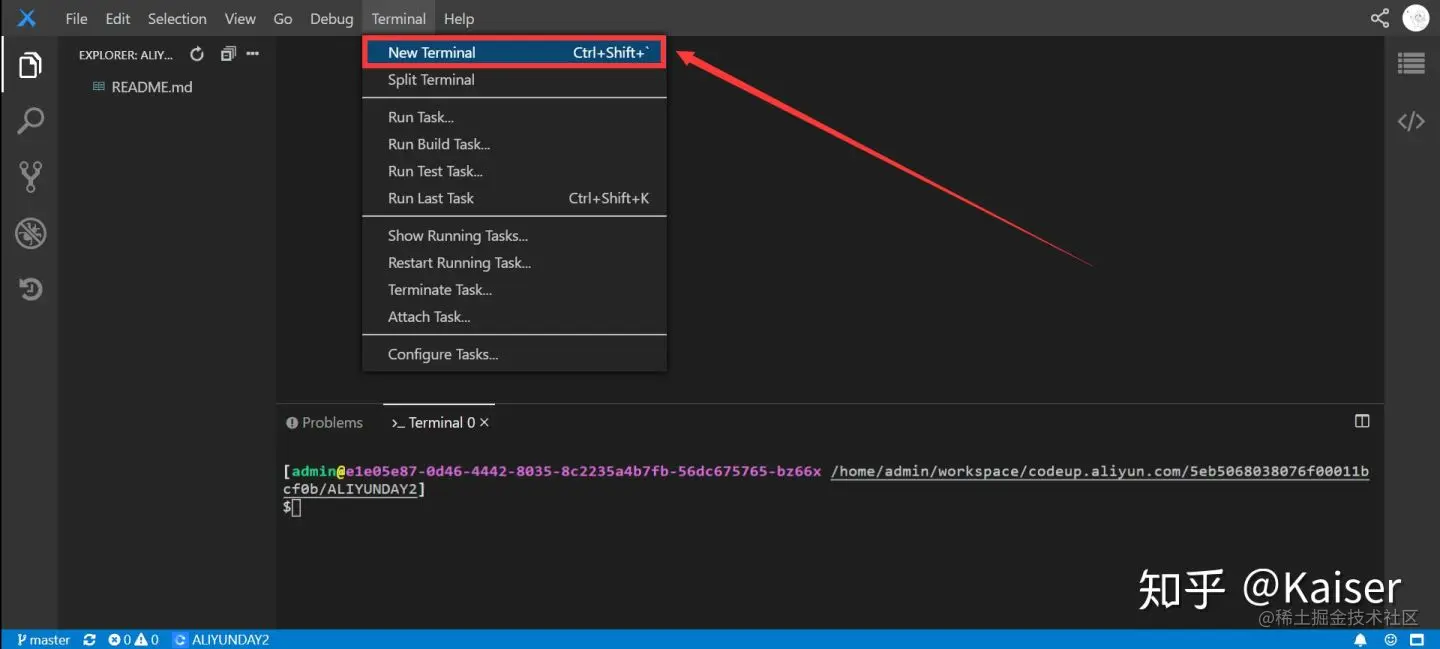The width and height of the screenshot is (1440, 649).
Task: Collapse all folders in explorer
Action: point(227,54)
